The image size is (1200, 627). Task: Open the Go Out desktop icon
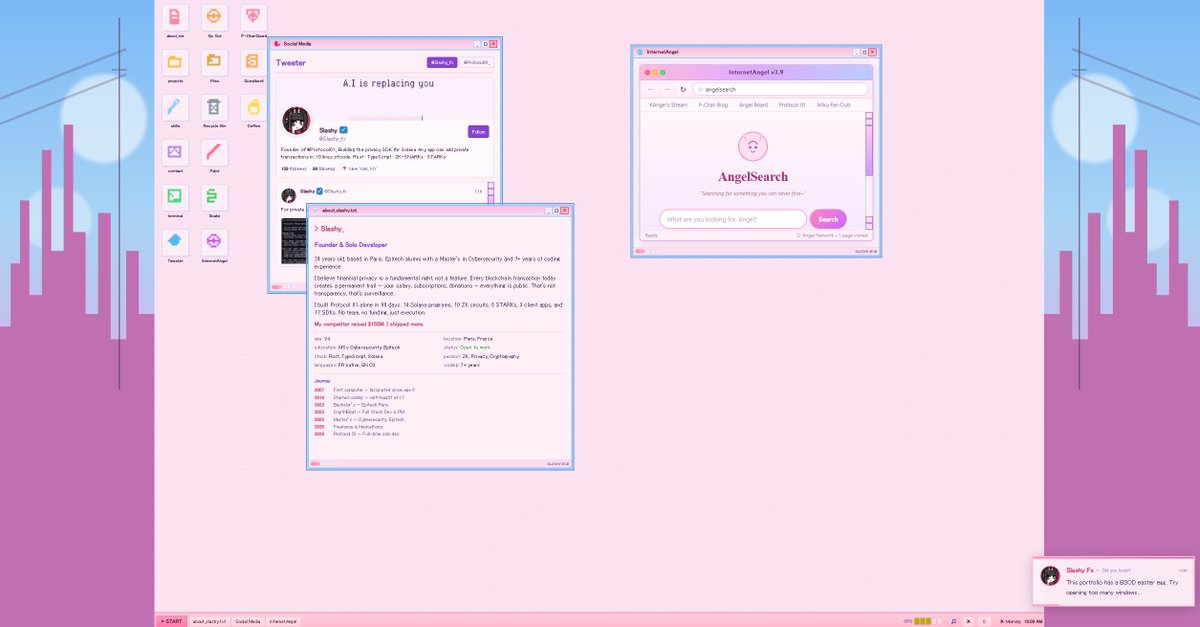point(214,17)
